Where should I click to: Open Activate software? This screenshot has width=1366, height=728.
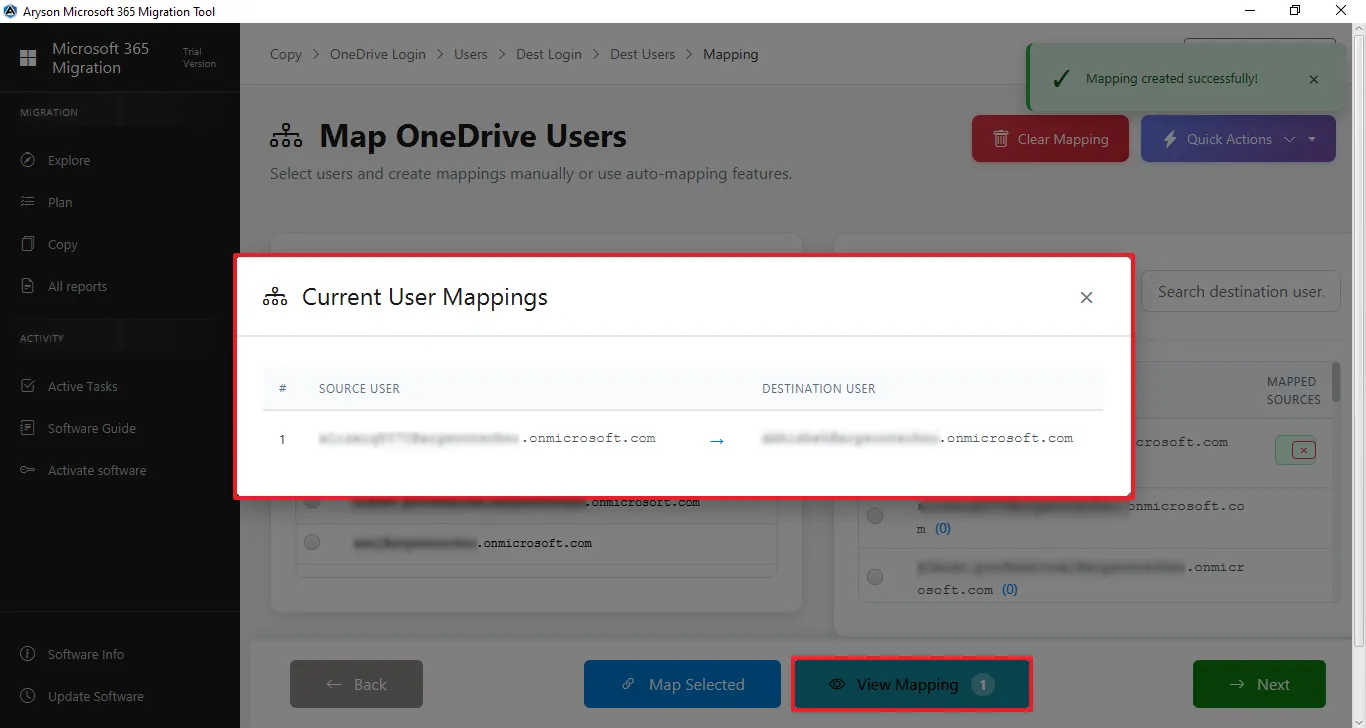[x=96, y=470]
